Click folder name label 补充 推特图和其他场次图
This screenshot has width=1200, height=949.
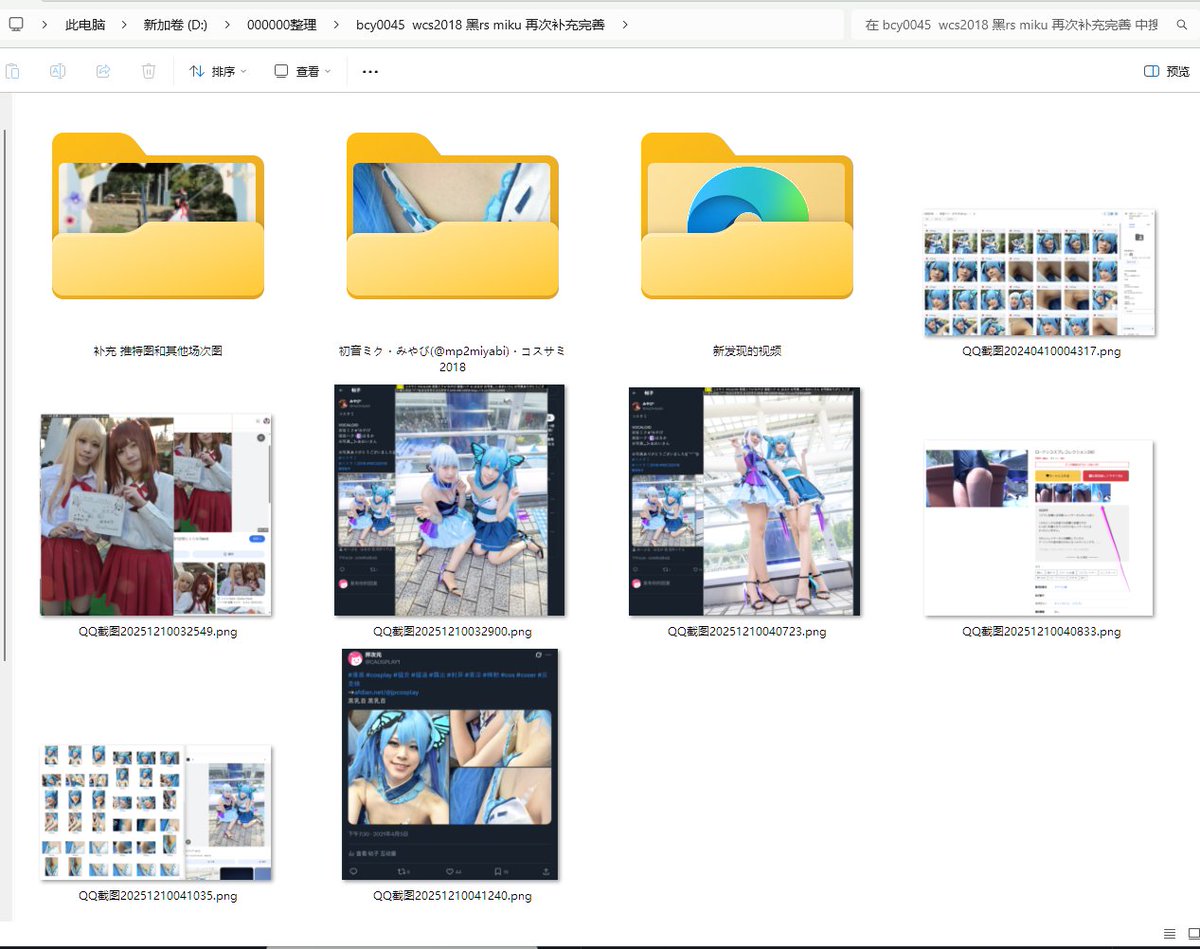click(x=158, y=351)
